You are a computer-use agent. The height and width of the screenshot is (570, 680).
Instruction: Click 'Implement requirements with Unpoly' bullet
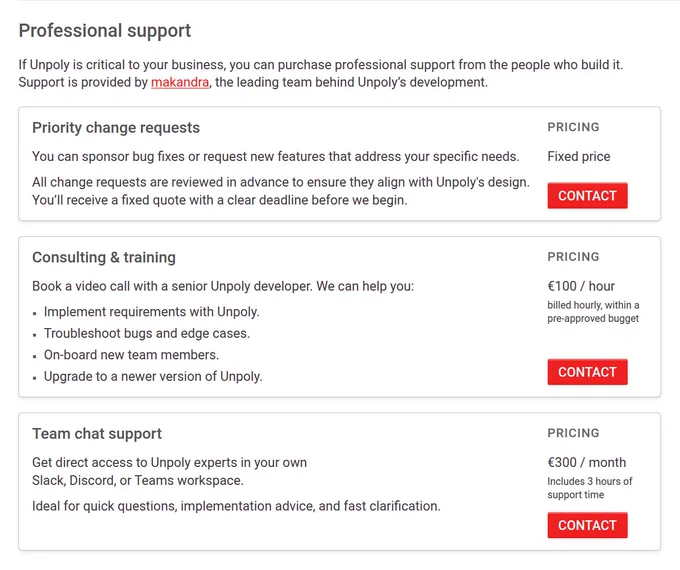151,312
